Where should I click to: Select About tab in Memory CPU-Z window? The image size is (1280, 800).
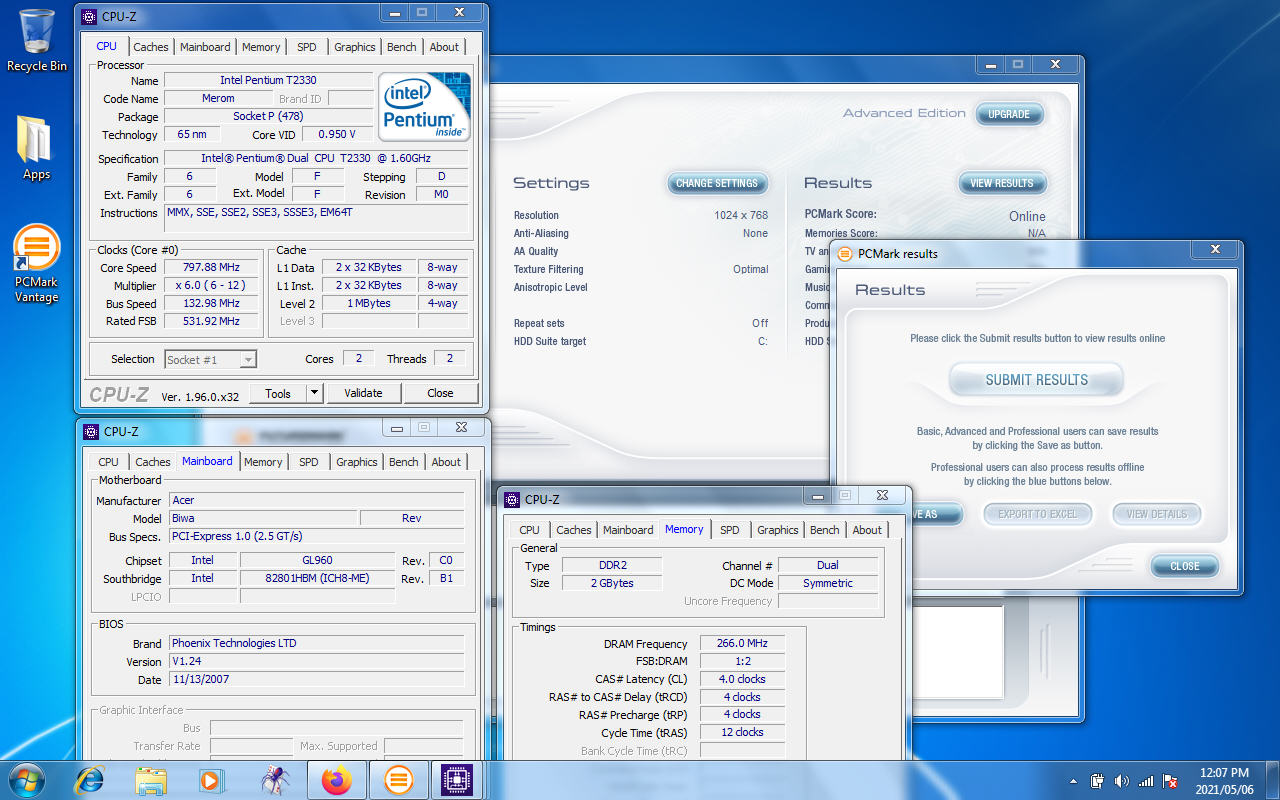click(x=867, y=530)
